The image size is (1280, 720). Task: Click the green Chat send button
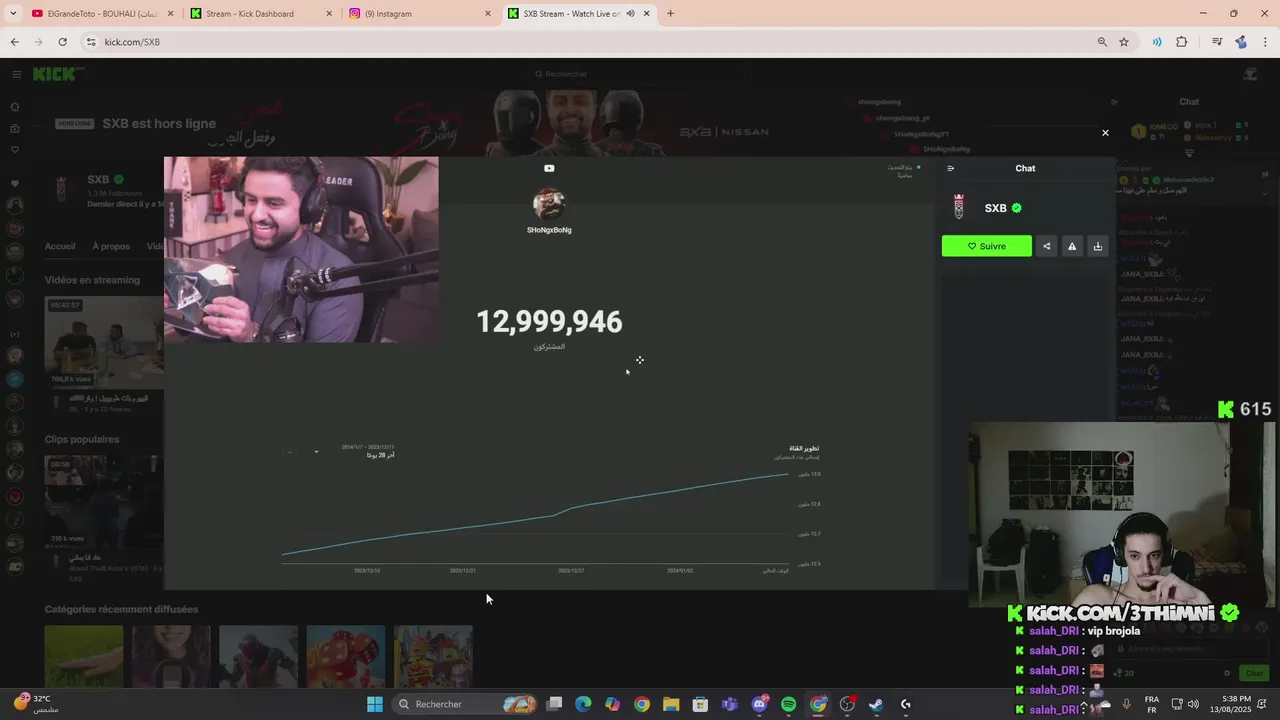point(1253,673)
